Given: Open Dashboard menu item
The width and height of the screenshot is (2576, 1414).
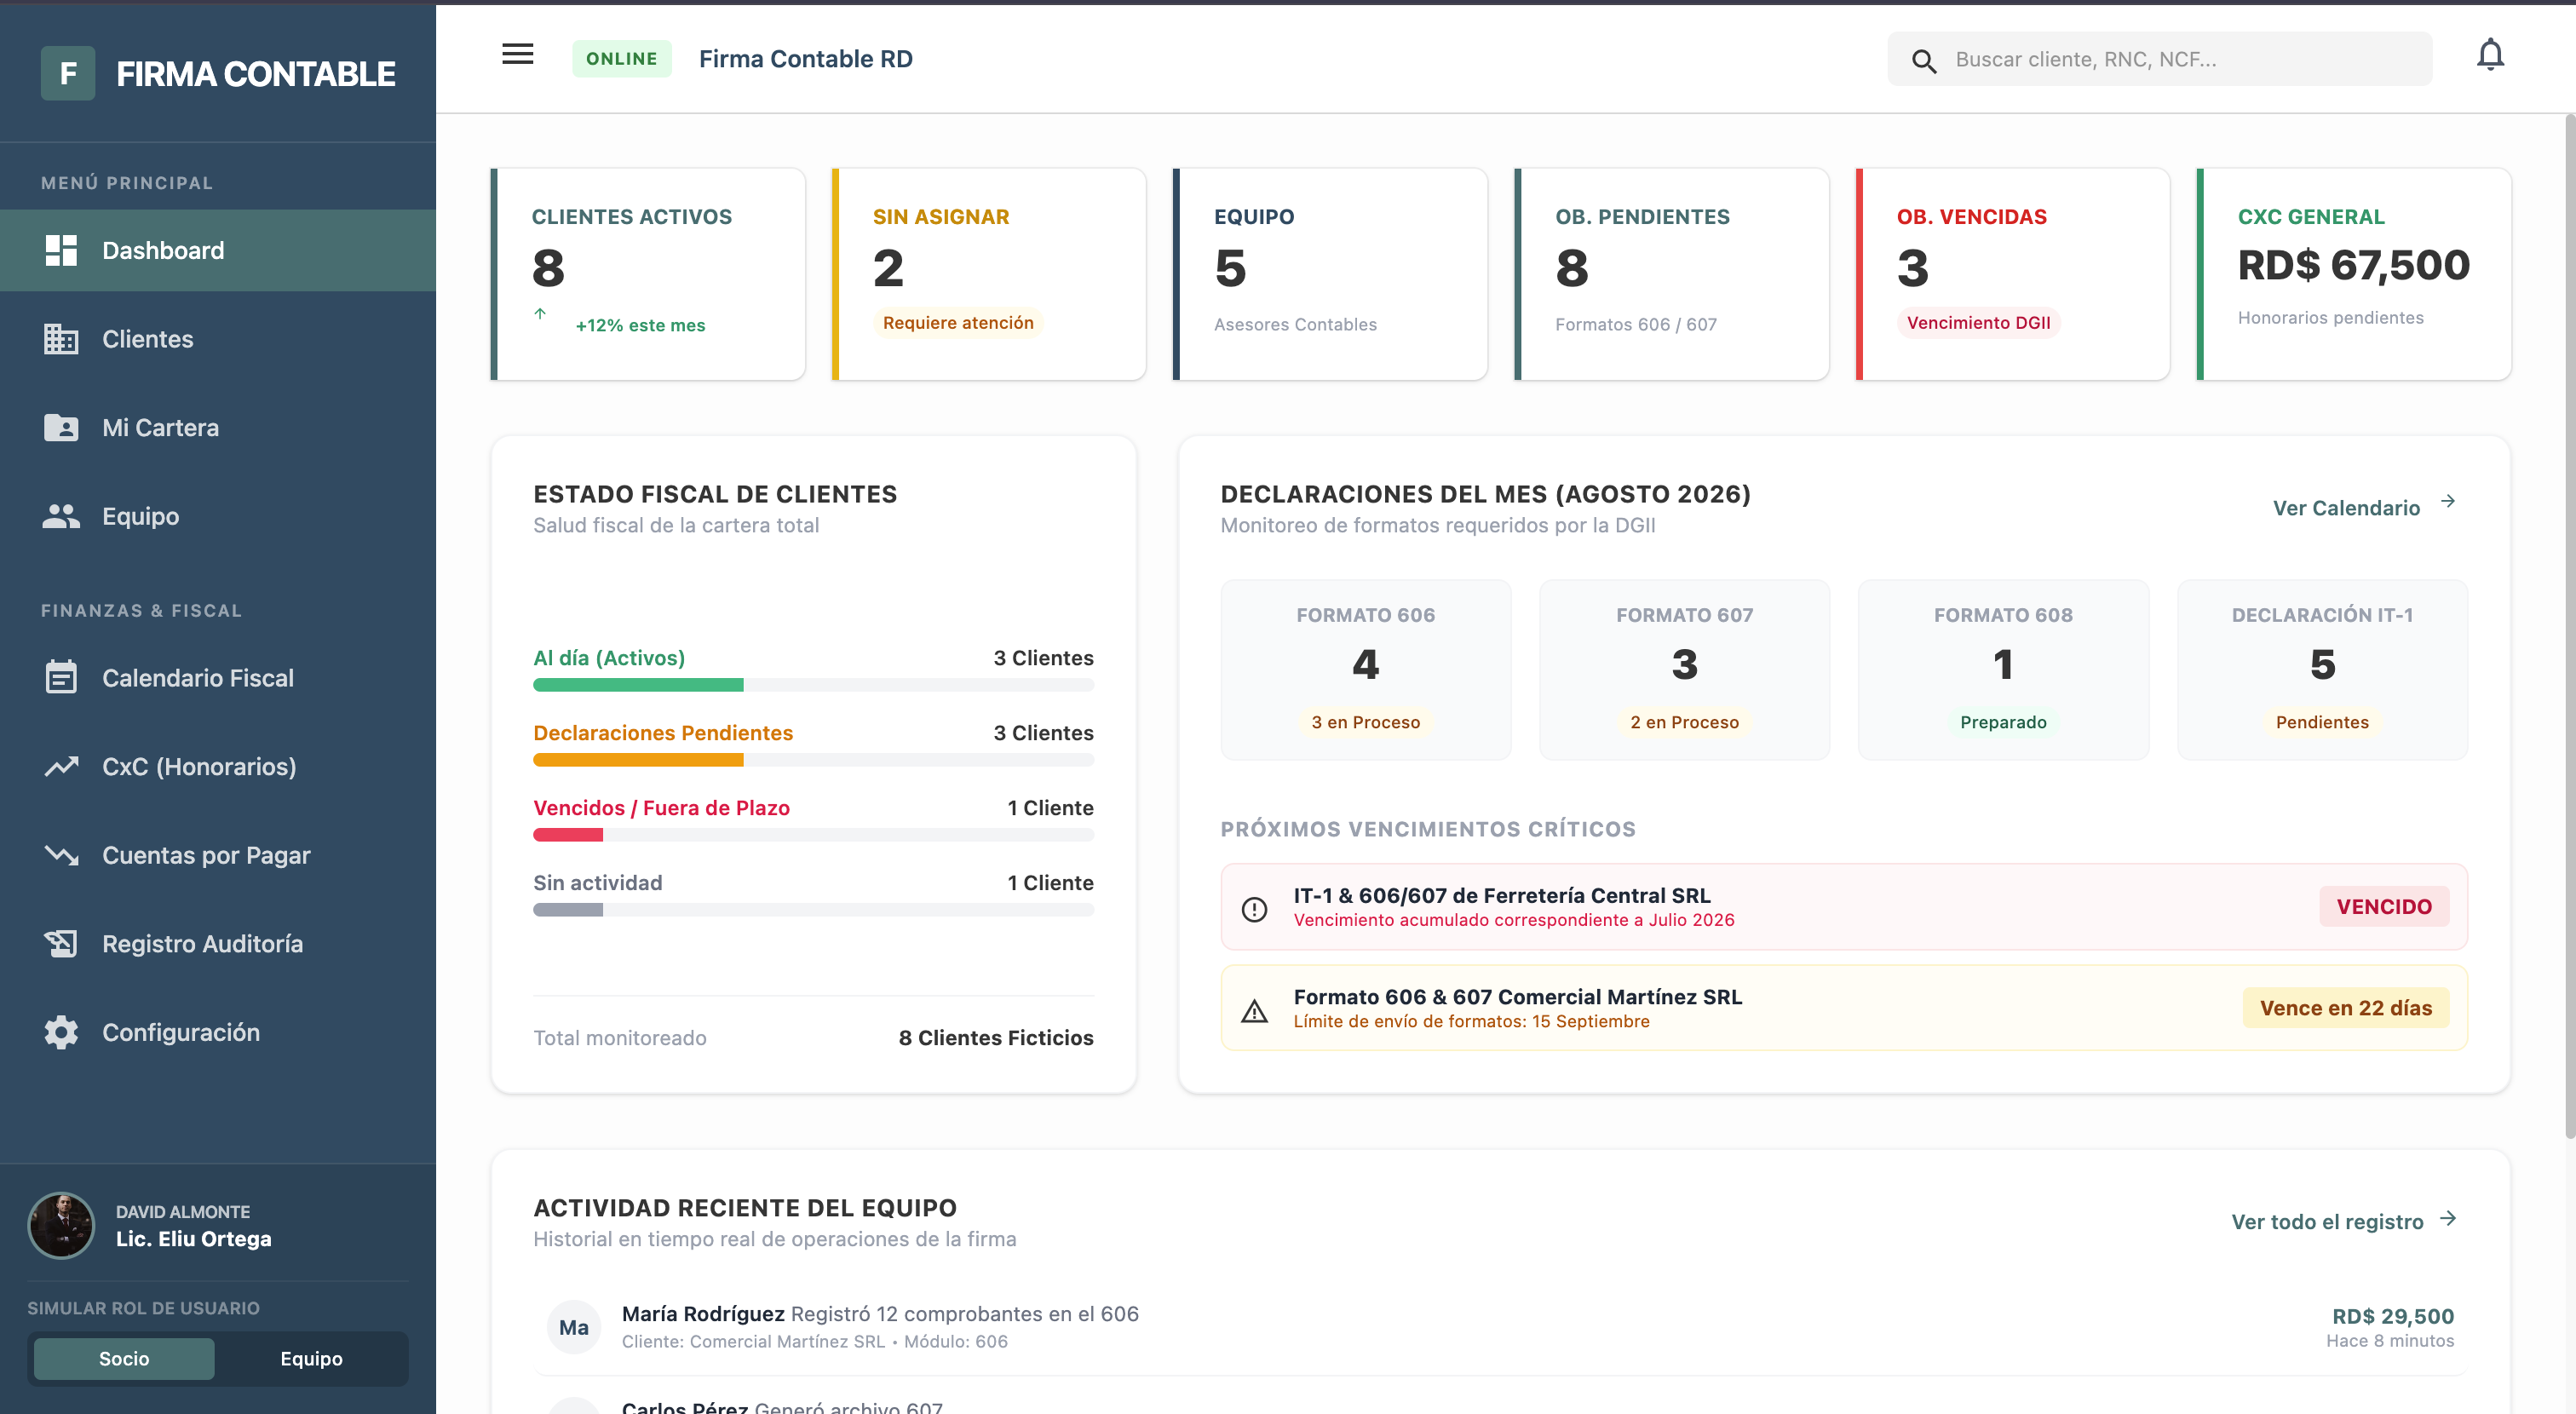Looking at the screenshot, I should tap(218, 250).
